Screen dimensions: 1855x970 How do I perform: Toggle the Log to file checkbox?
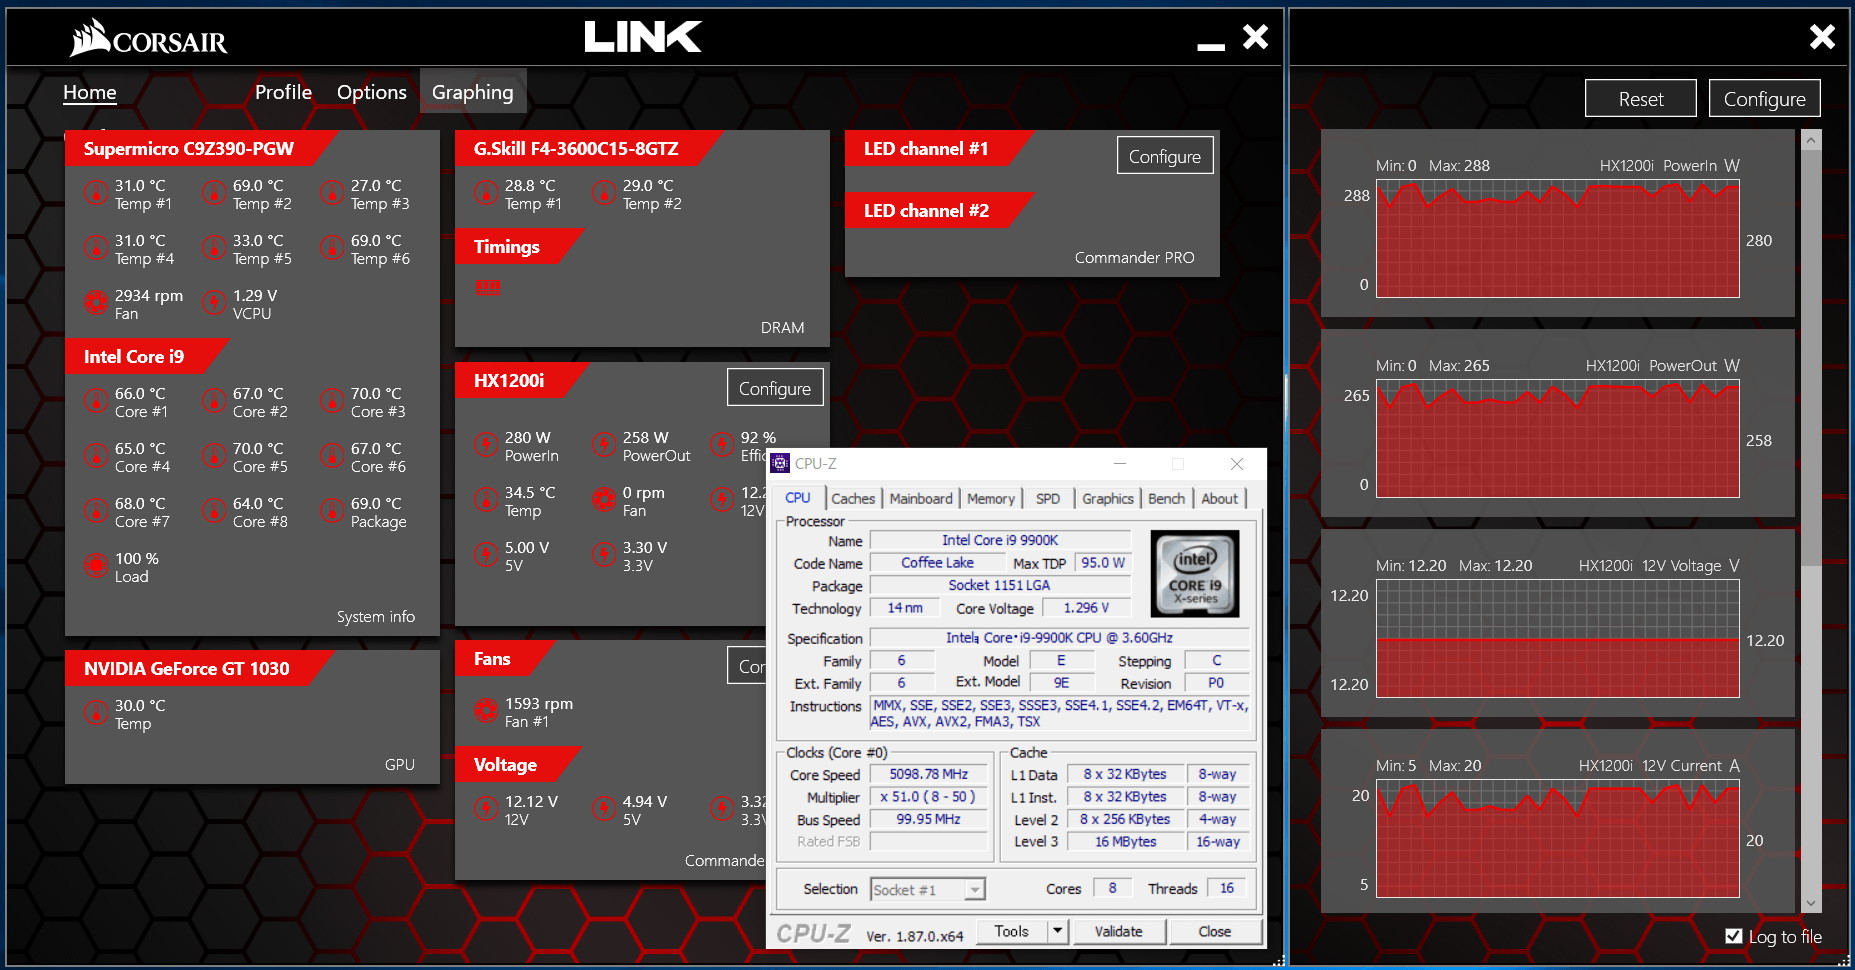point(1734,936)
